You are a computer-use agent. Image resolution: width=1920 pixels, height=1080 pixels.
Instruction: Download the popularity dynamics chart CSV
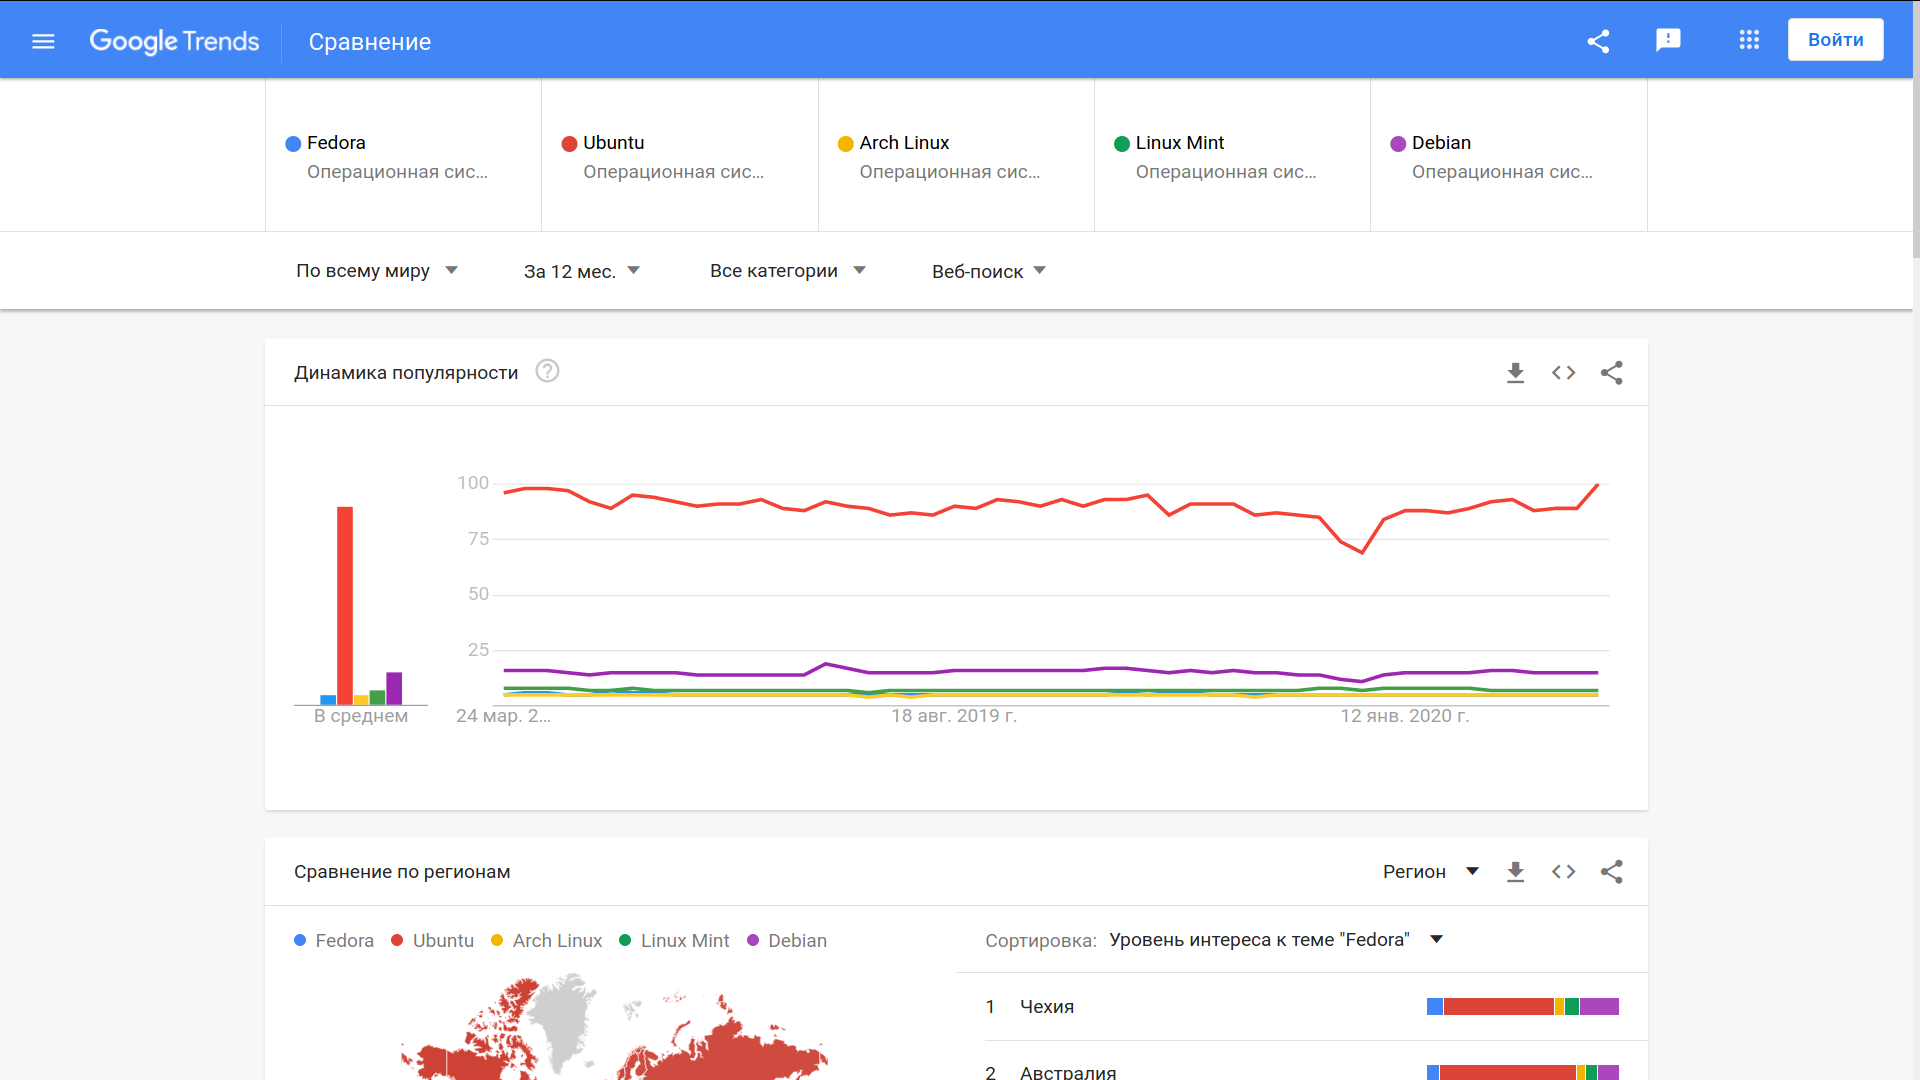pos(1516,373)
